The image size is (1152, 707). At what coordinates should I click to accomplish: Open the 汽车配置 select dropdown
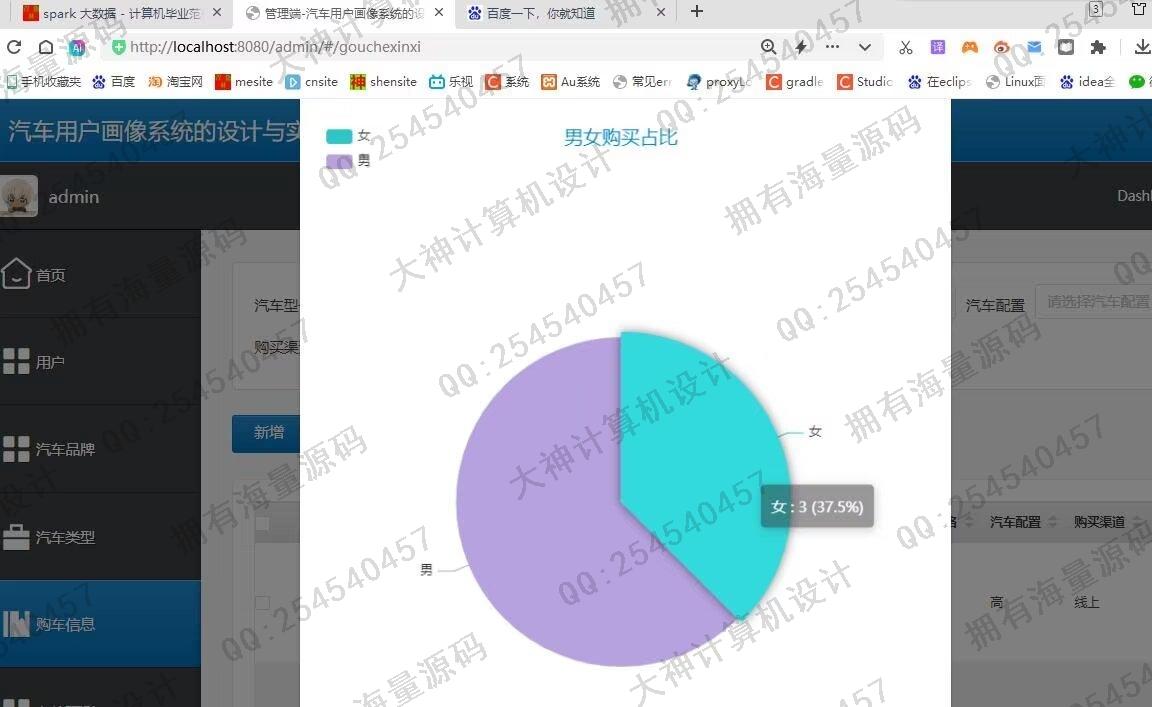point(1095,301)
